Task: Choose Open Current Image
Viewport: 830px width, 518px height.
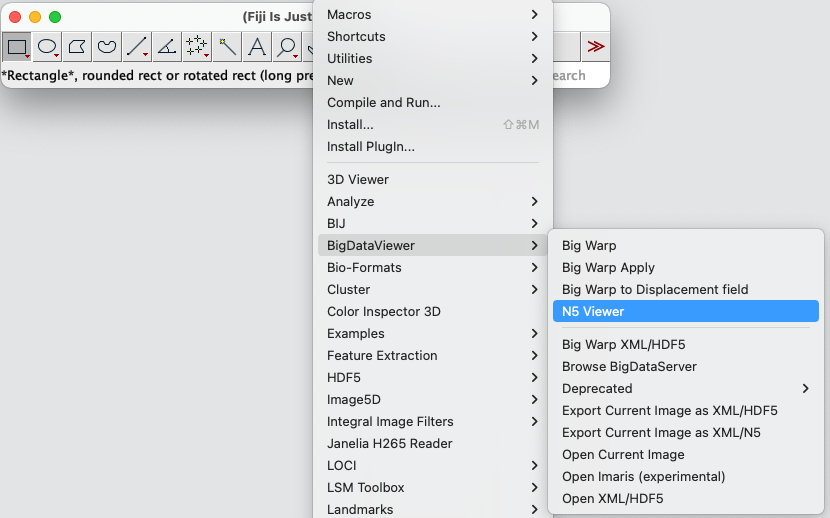Action: coord(685,455)
